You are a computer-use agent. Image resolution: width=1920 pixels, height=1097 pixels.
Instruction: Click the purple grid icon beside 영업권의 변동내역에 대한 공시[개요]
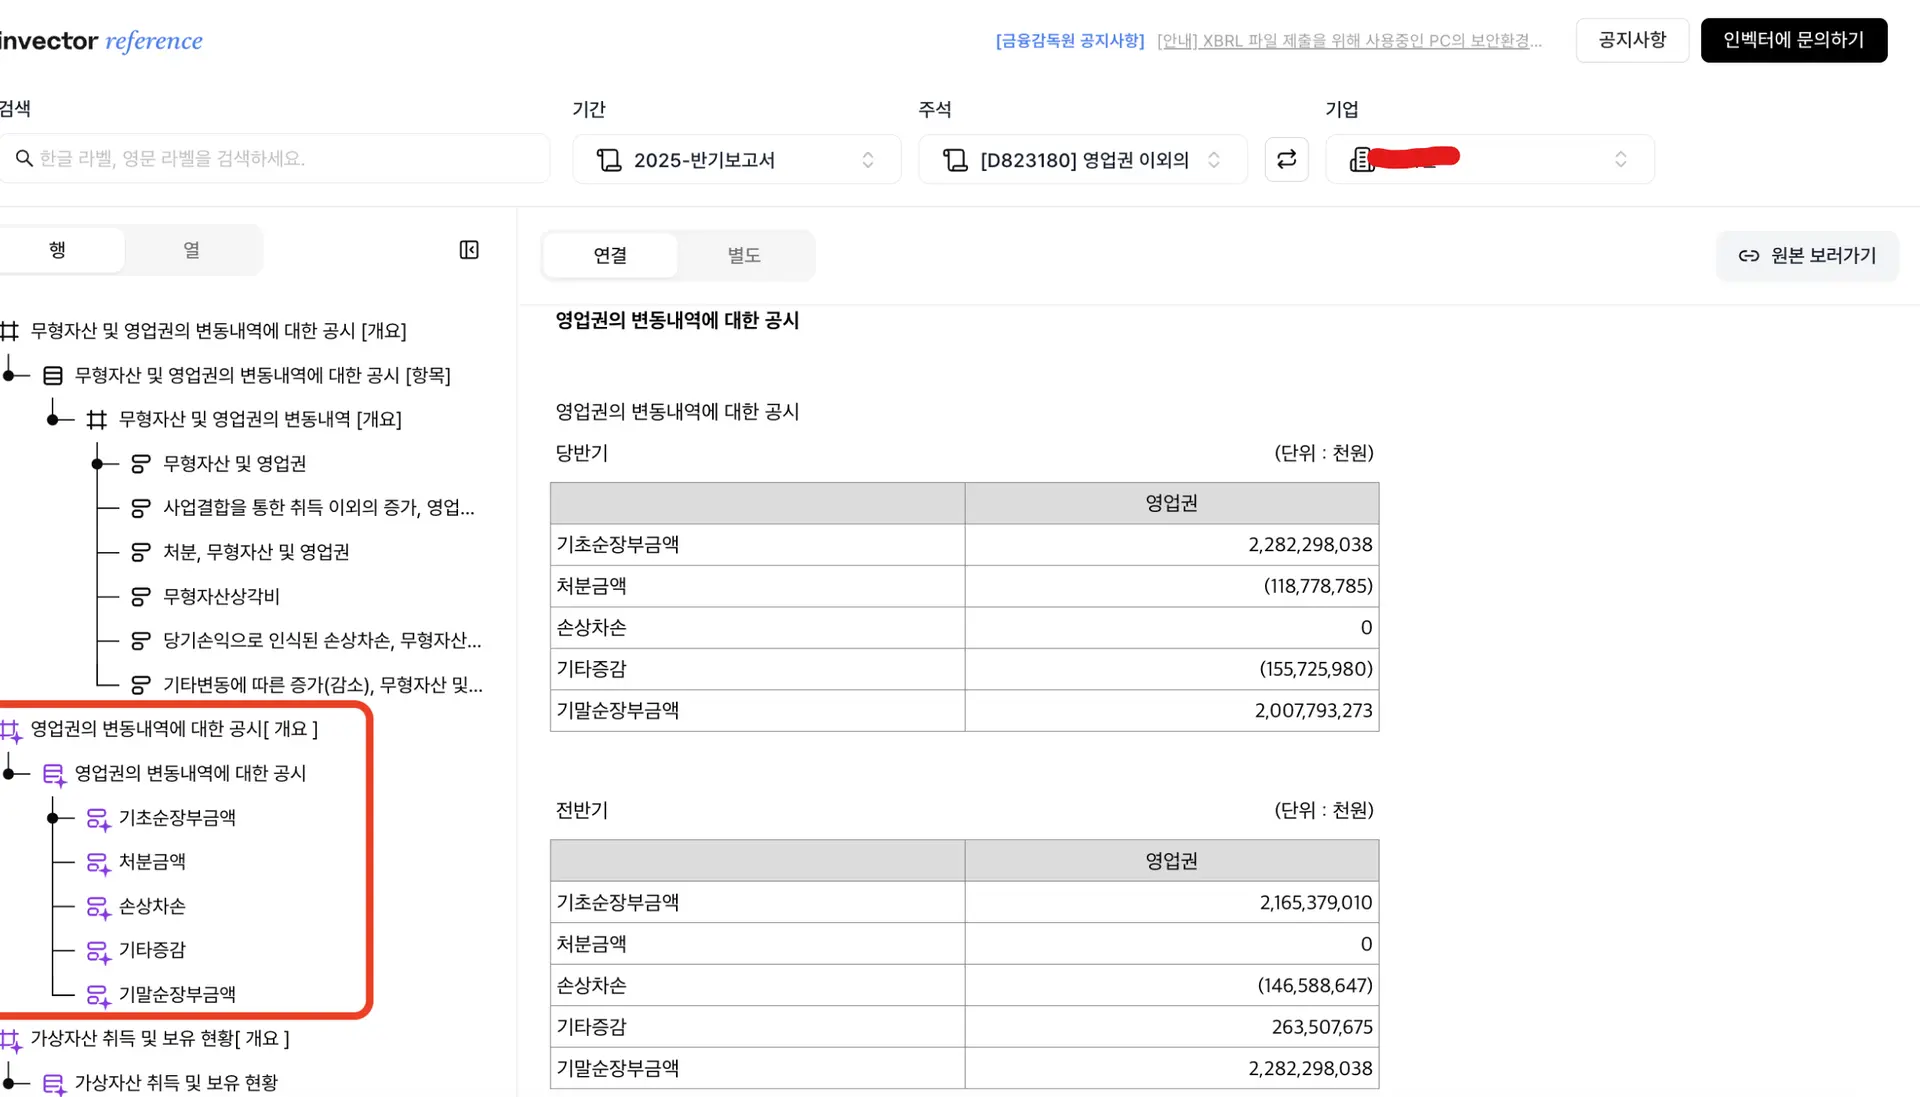coord(12,730)
